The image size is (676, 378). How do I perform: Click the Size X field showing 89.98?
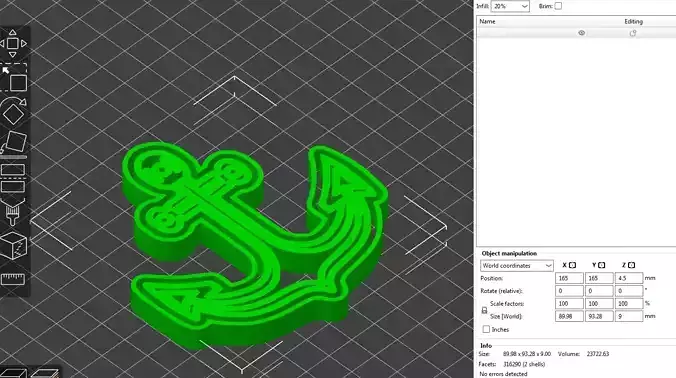(x=569, y=316)
